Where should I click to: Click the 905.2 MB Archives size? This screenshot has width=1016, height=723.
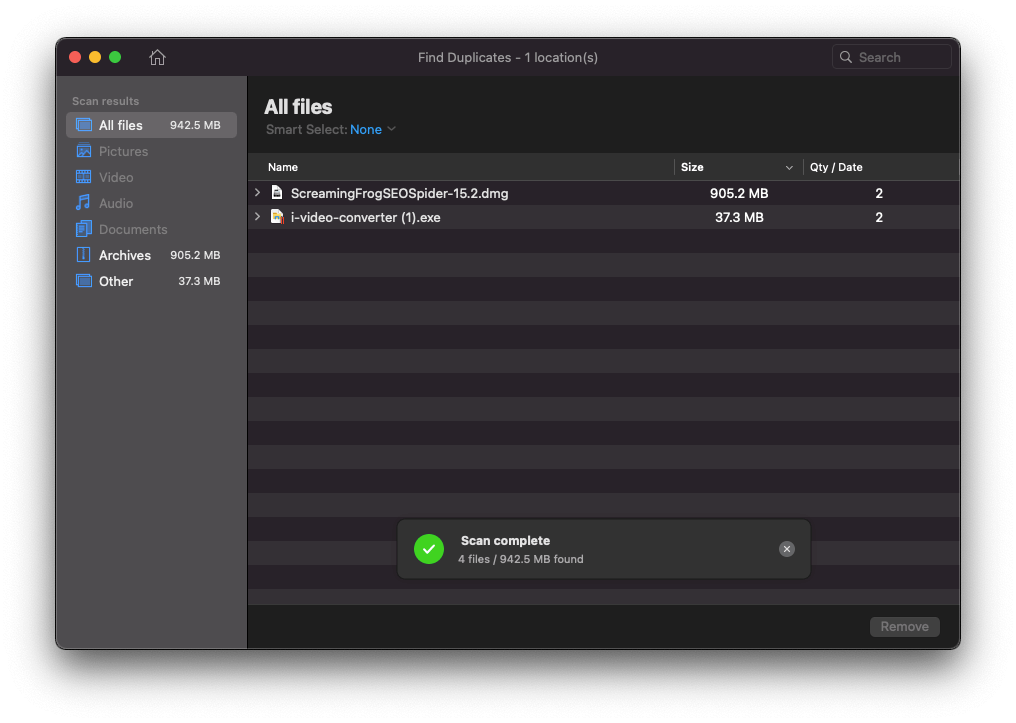[195, 255]
